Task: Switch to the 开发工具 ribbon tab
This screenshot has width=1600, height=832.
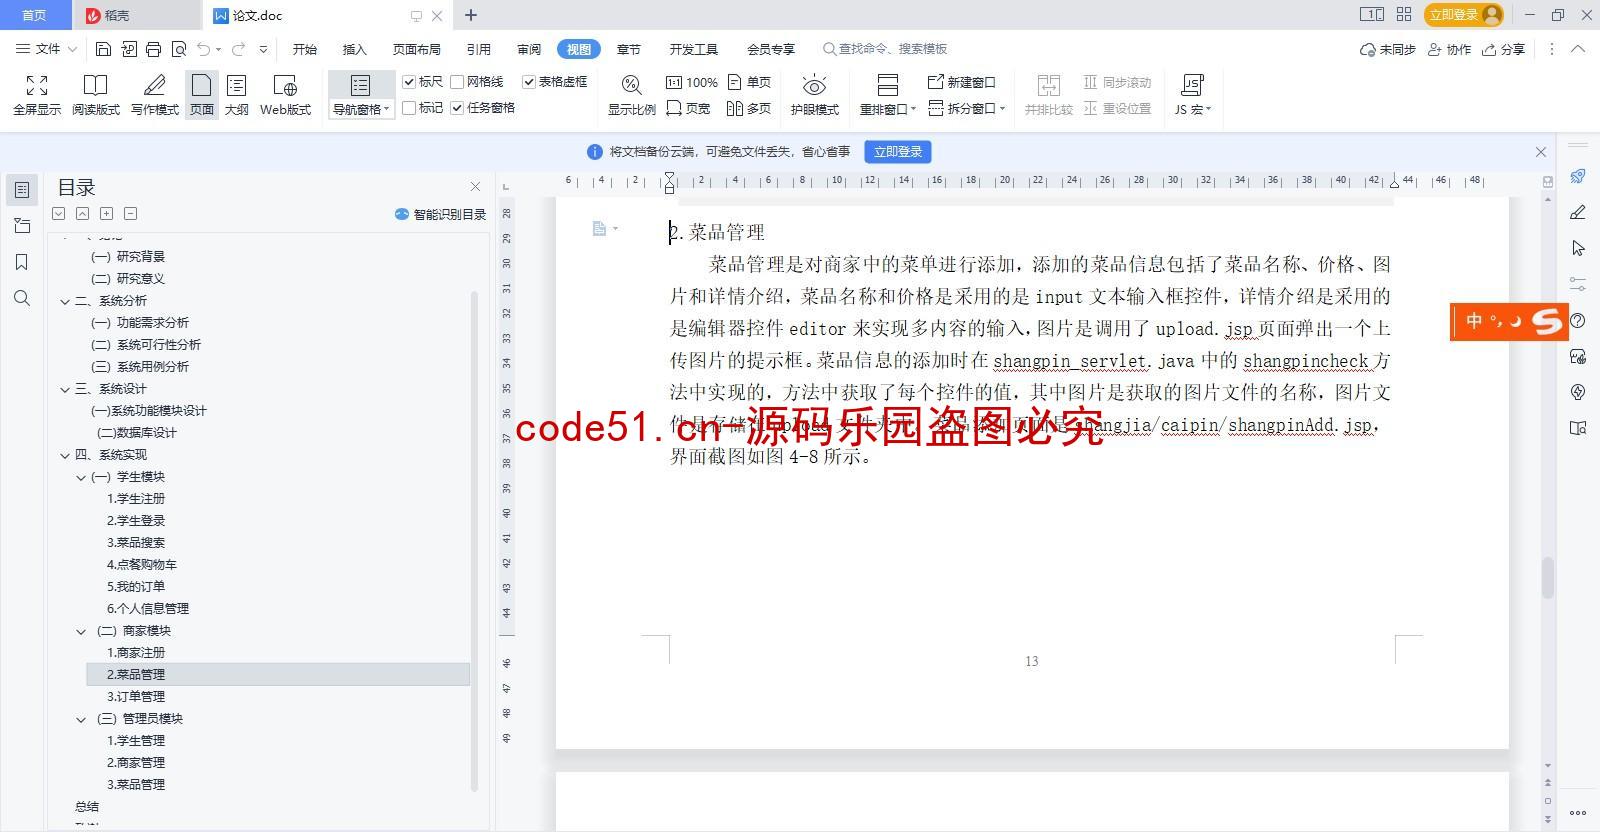Action: pos(694,49)
